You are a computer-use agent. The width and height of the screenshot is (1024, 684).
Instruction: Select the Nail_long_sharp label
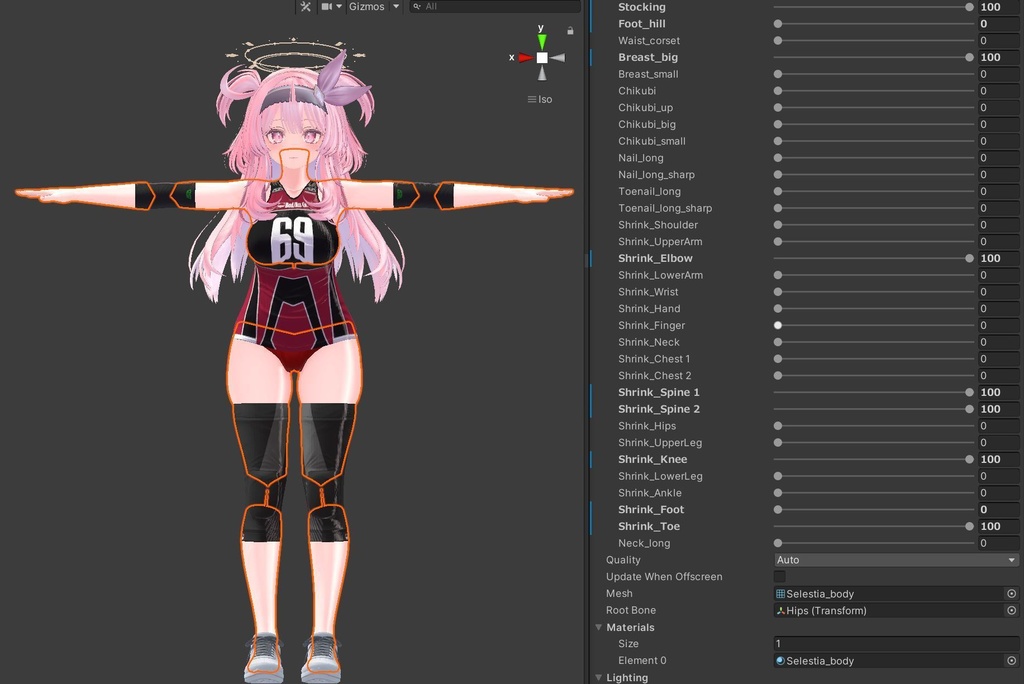coord(656,174)
